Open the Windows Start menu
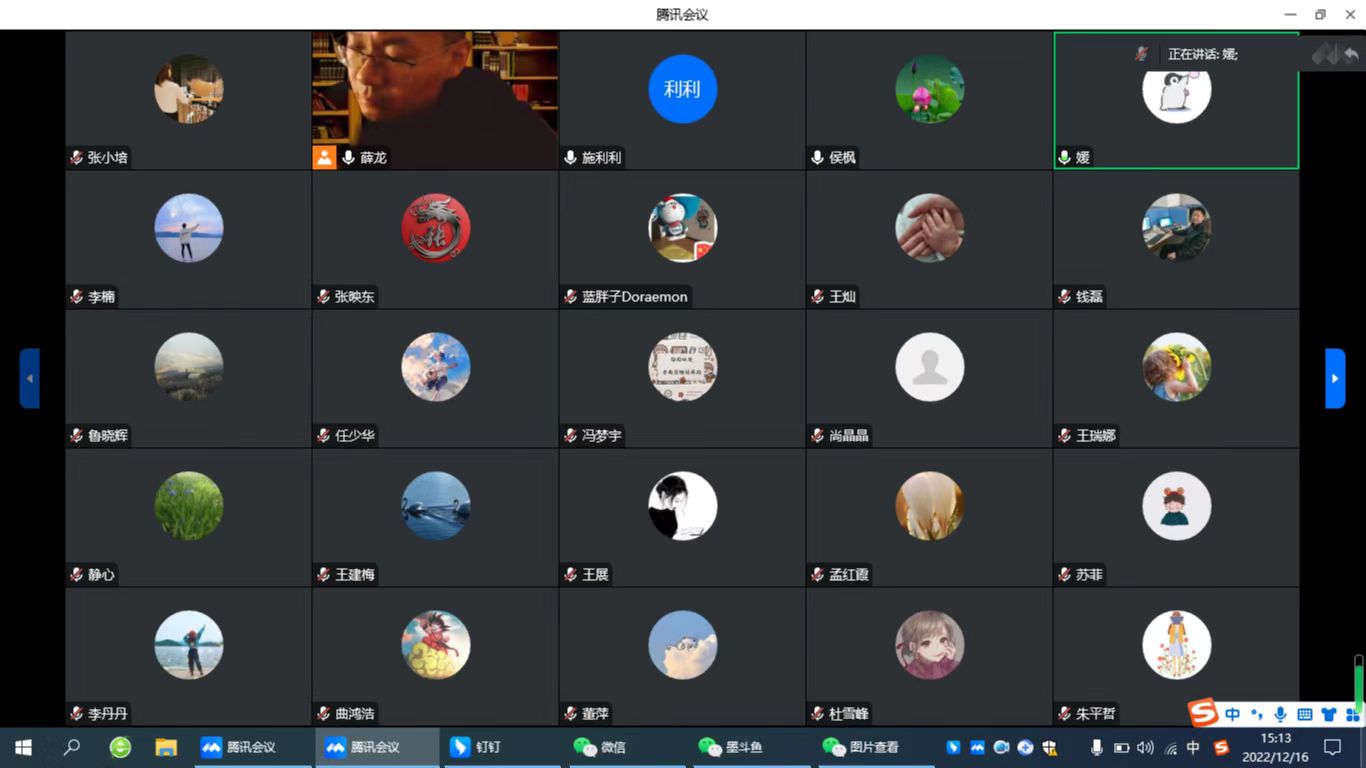 point(23,747)
